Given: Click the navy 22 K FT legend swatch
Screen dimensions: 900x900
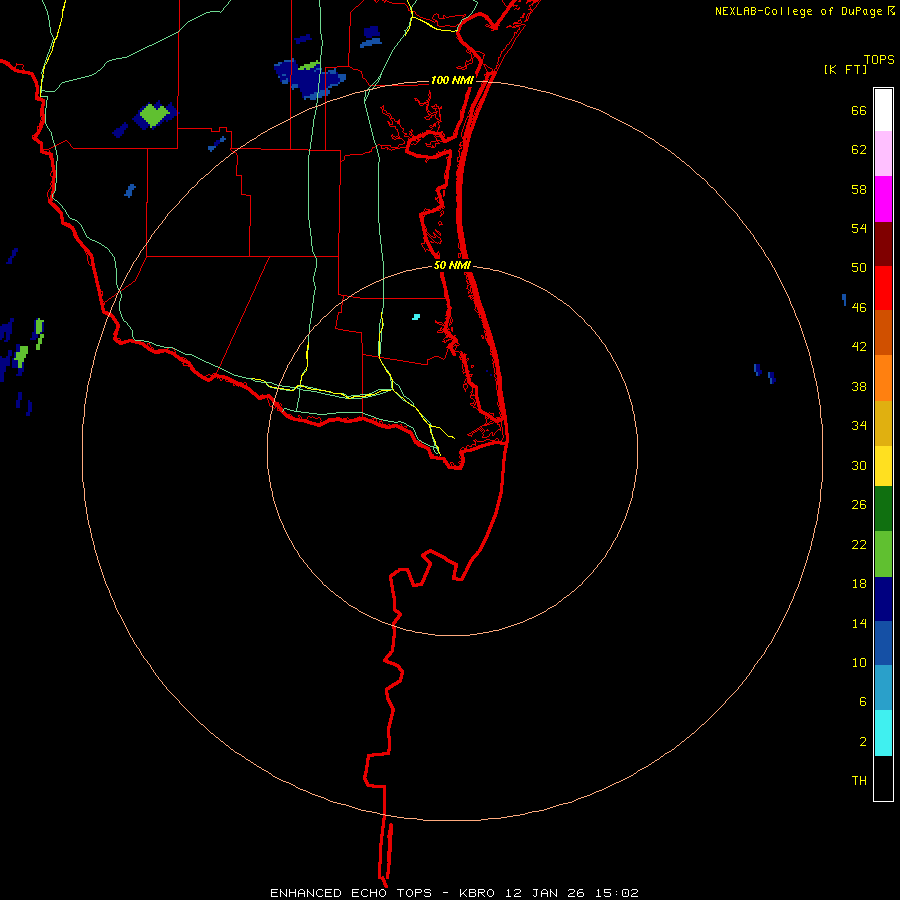Looking at the screenshot, I should click(x=883, y=599).
